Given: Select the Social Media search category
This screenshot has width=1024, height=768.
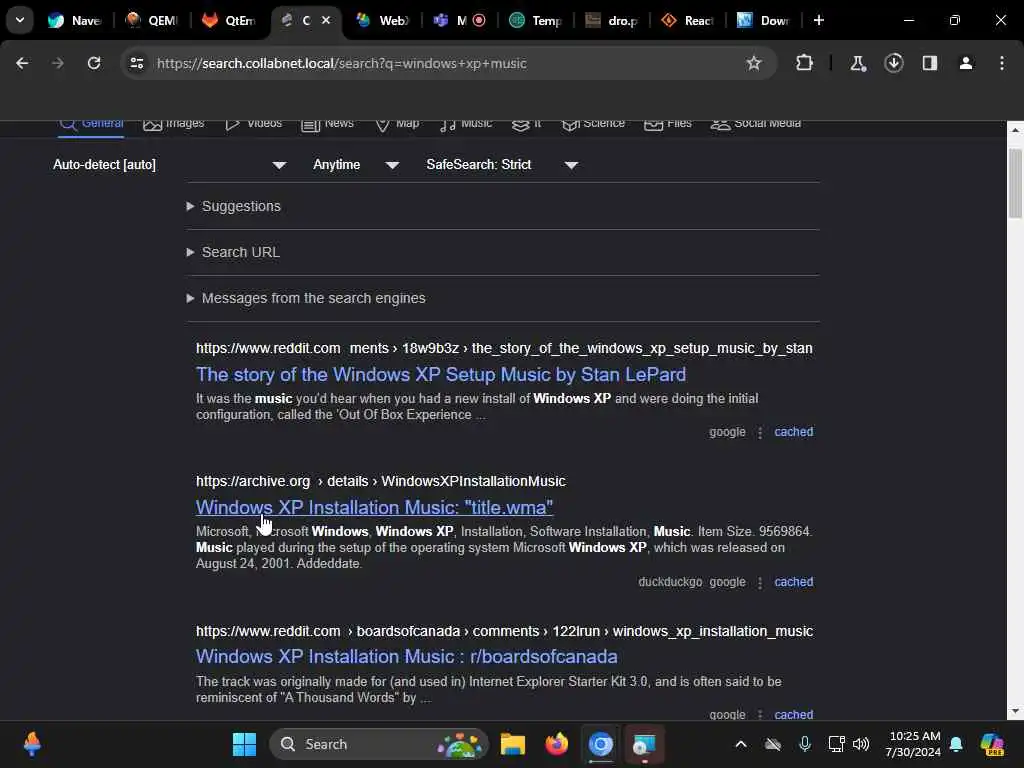Looking at the screenshot, I should 756,124.
